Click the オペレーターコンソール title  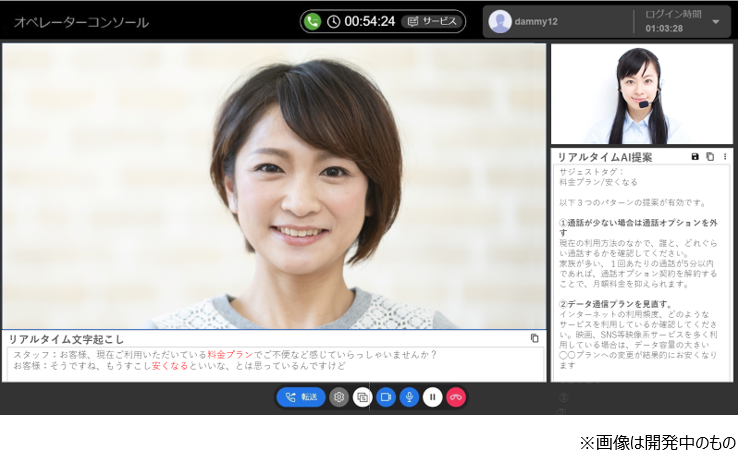point(81,22)
